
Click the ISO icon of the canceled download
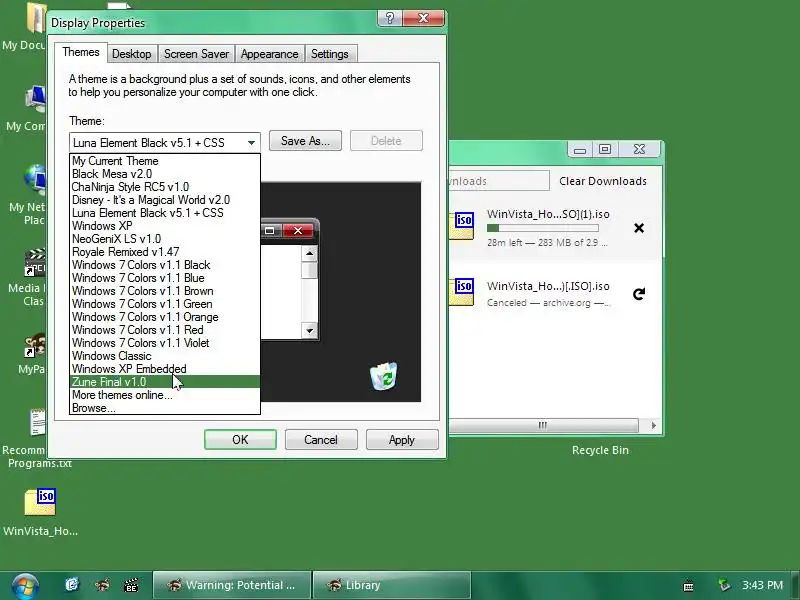pyautogui.click(x=462, y=292)
